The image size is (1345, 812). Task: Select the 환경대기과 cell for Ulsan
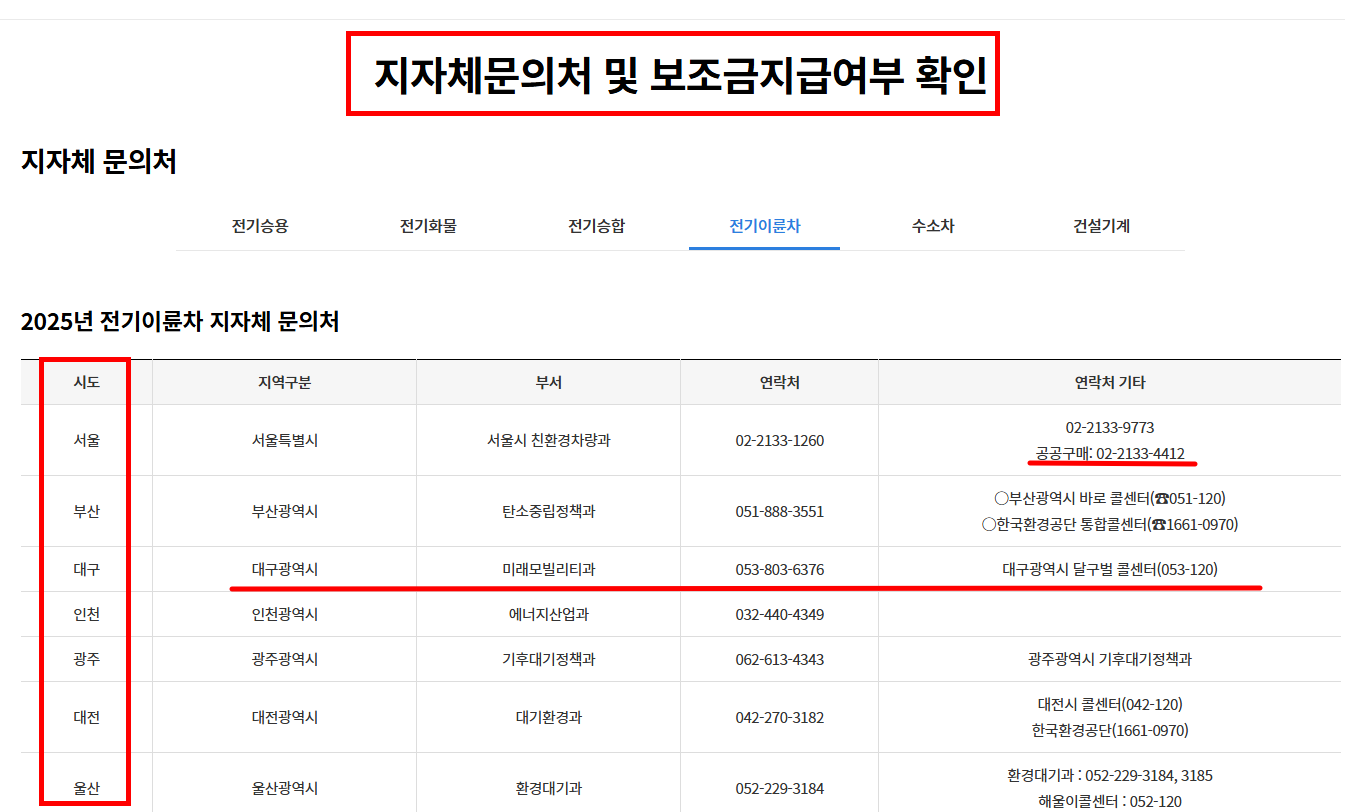coord(546,787)
